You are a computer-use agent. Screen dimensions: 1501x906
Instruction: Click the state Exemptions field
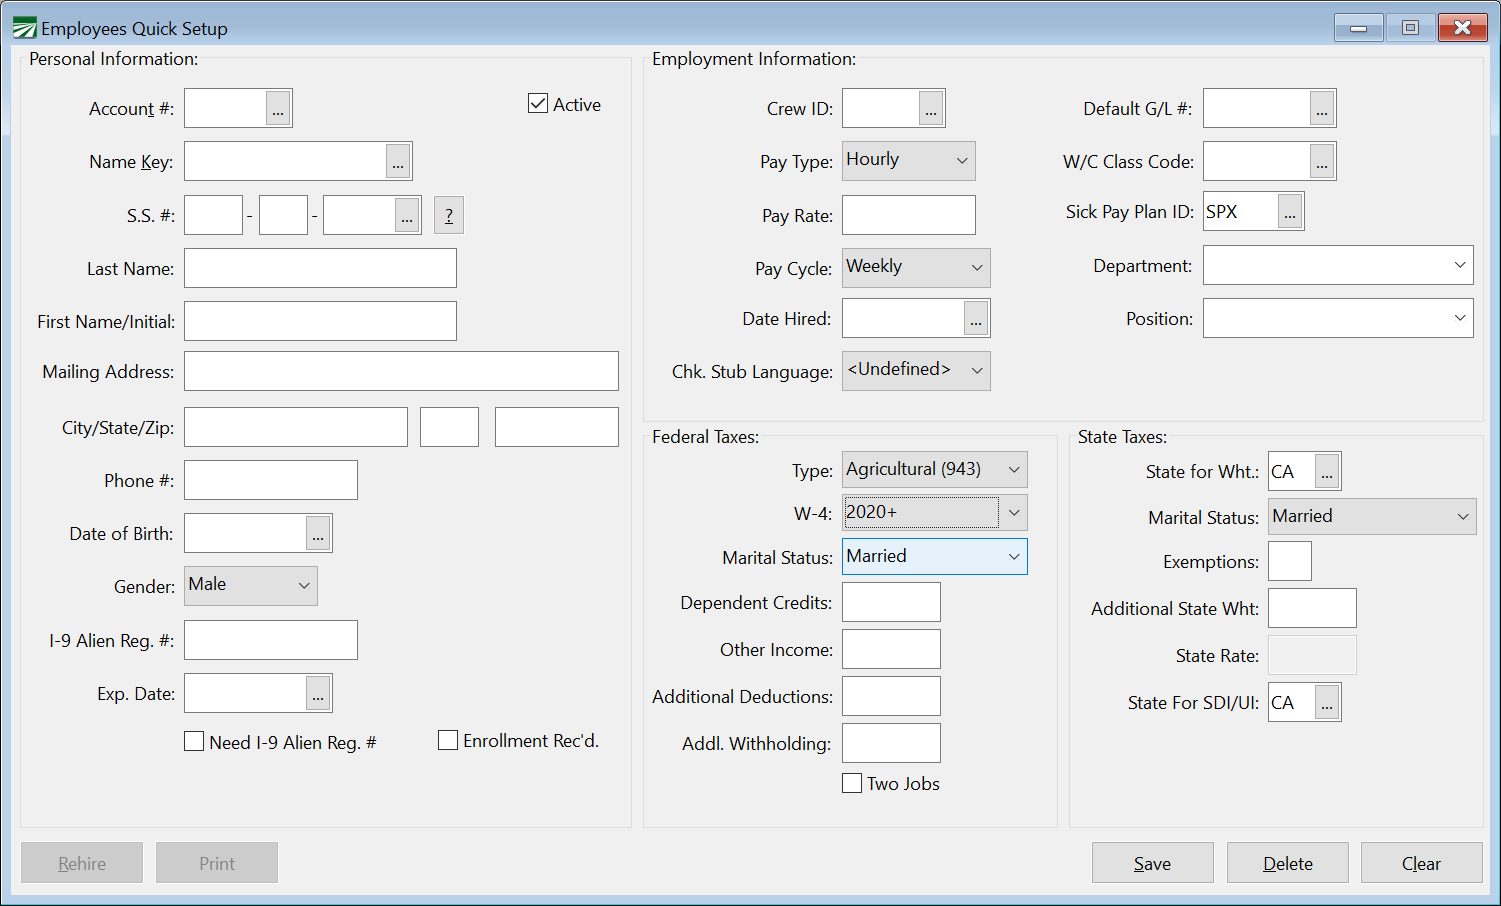coord(1290,561)
